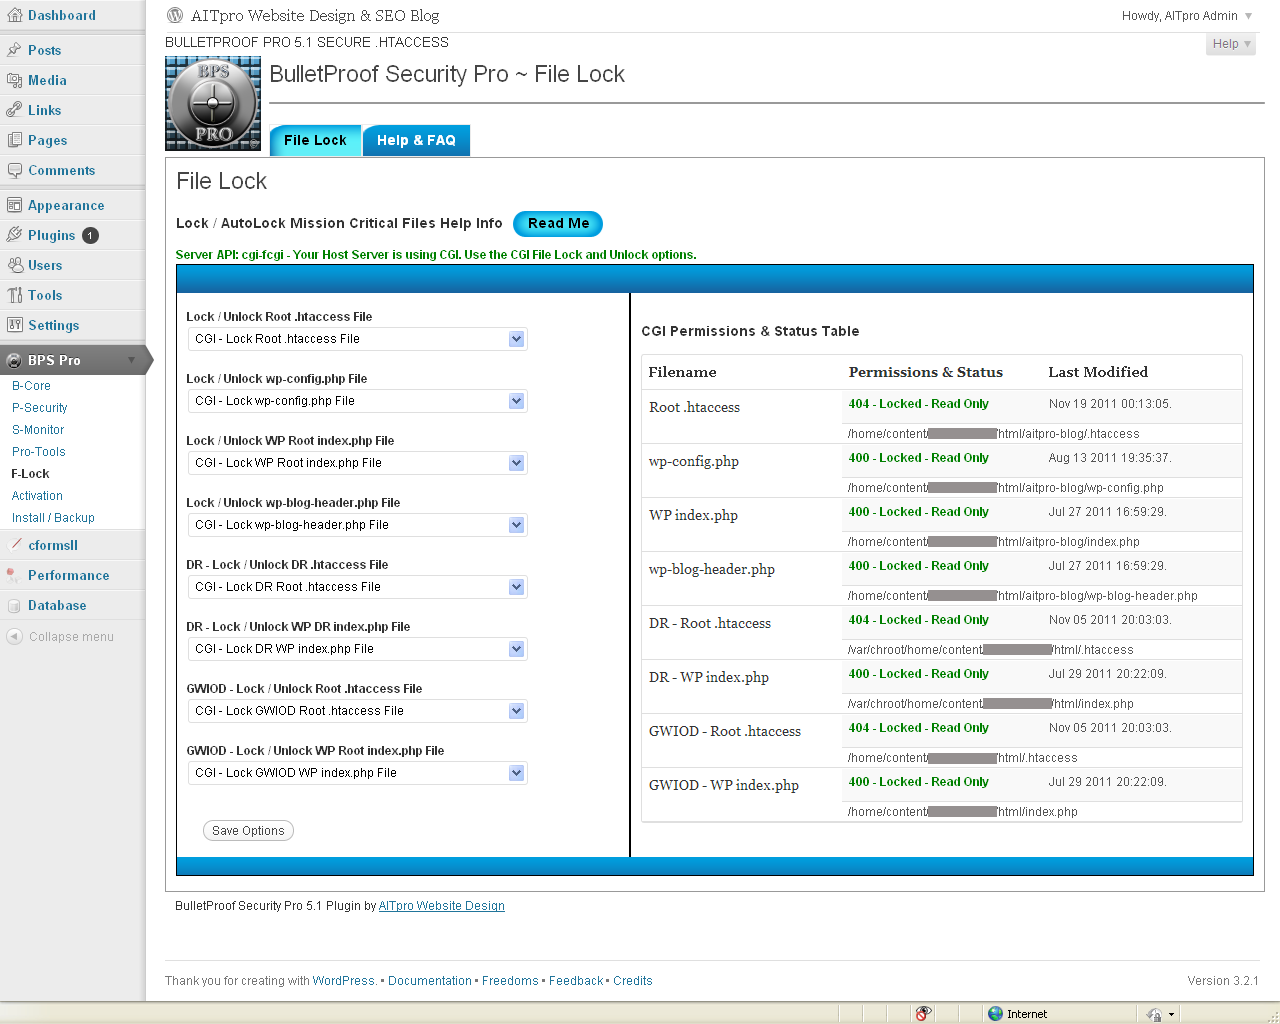Click the Media icon in sidebar
This screenshot has height=1024, width=1280.
(14, 80)
